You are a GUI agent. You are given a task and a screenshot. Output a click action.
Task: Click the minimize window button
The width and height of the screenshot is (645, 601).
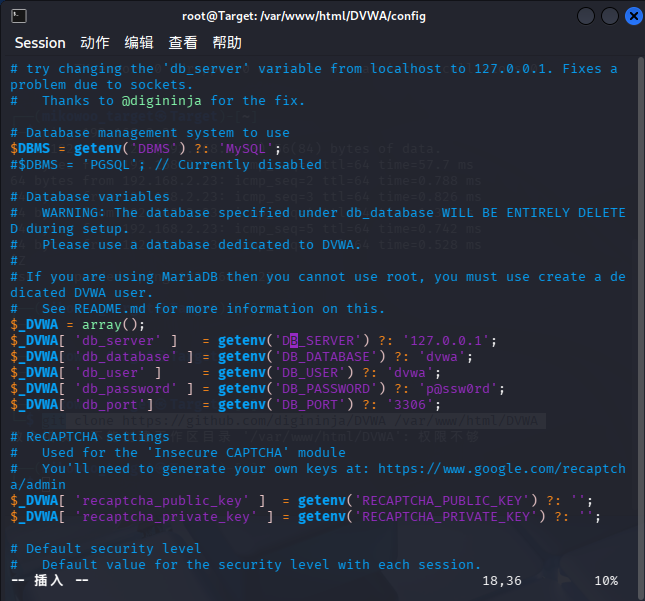click(x=586, y=16)
